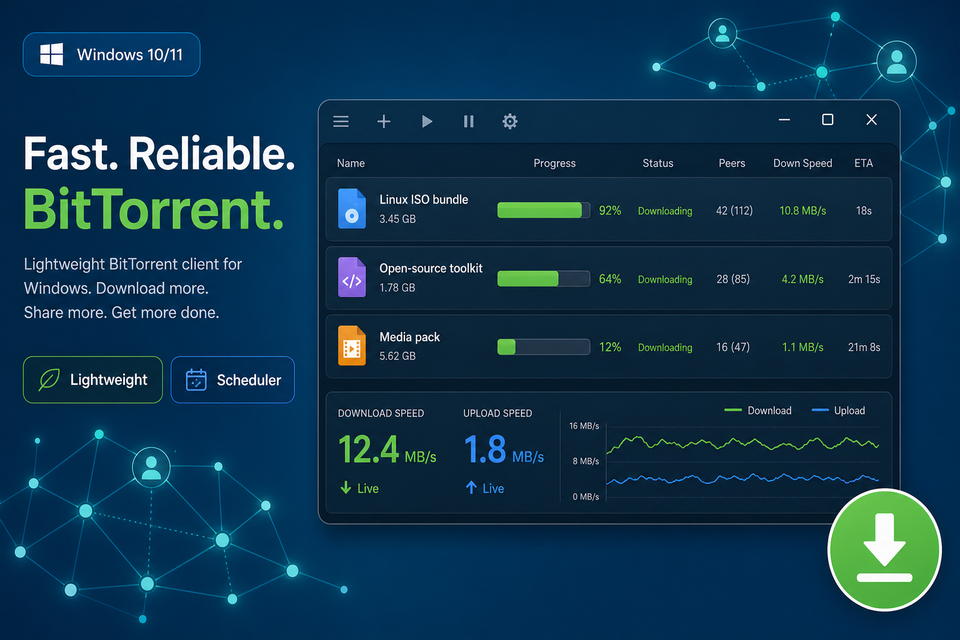
Task: Sort by the Name column header
Action: coord(351,163)
